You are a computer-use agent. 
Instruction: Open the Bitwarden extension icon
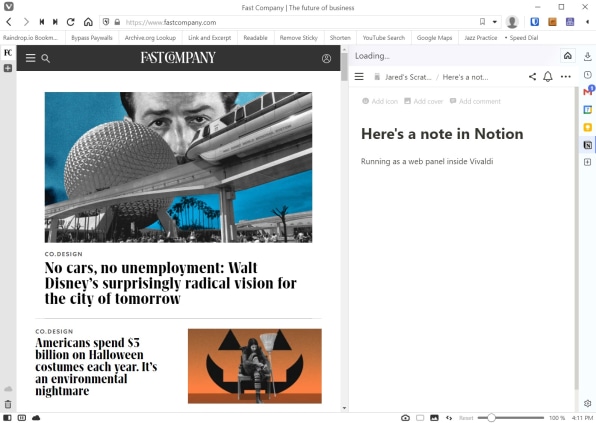535,22
